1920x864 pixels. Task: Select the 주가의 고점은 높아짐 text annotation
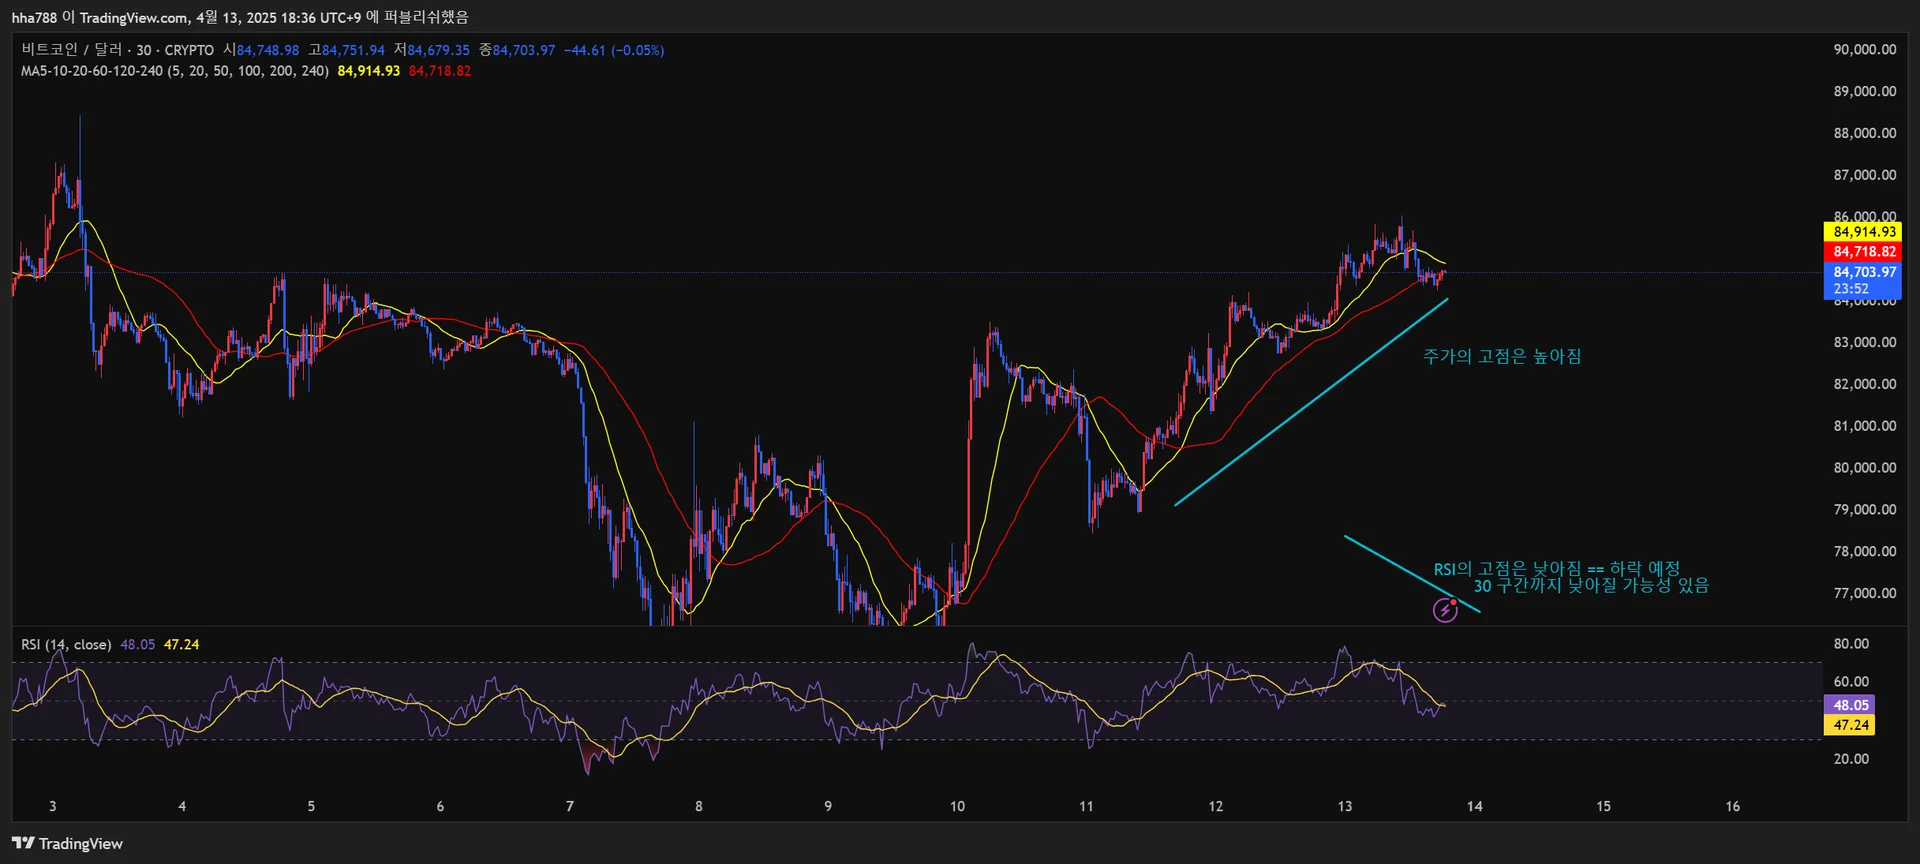pyautogui.click(x=1501, y=356)
